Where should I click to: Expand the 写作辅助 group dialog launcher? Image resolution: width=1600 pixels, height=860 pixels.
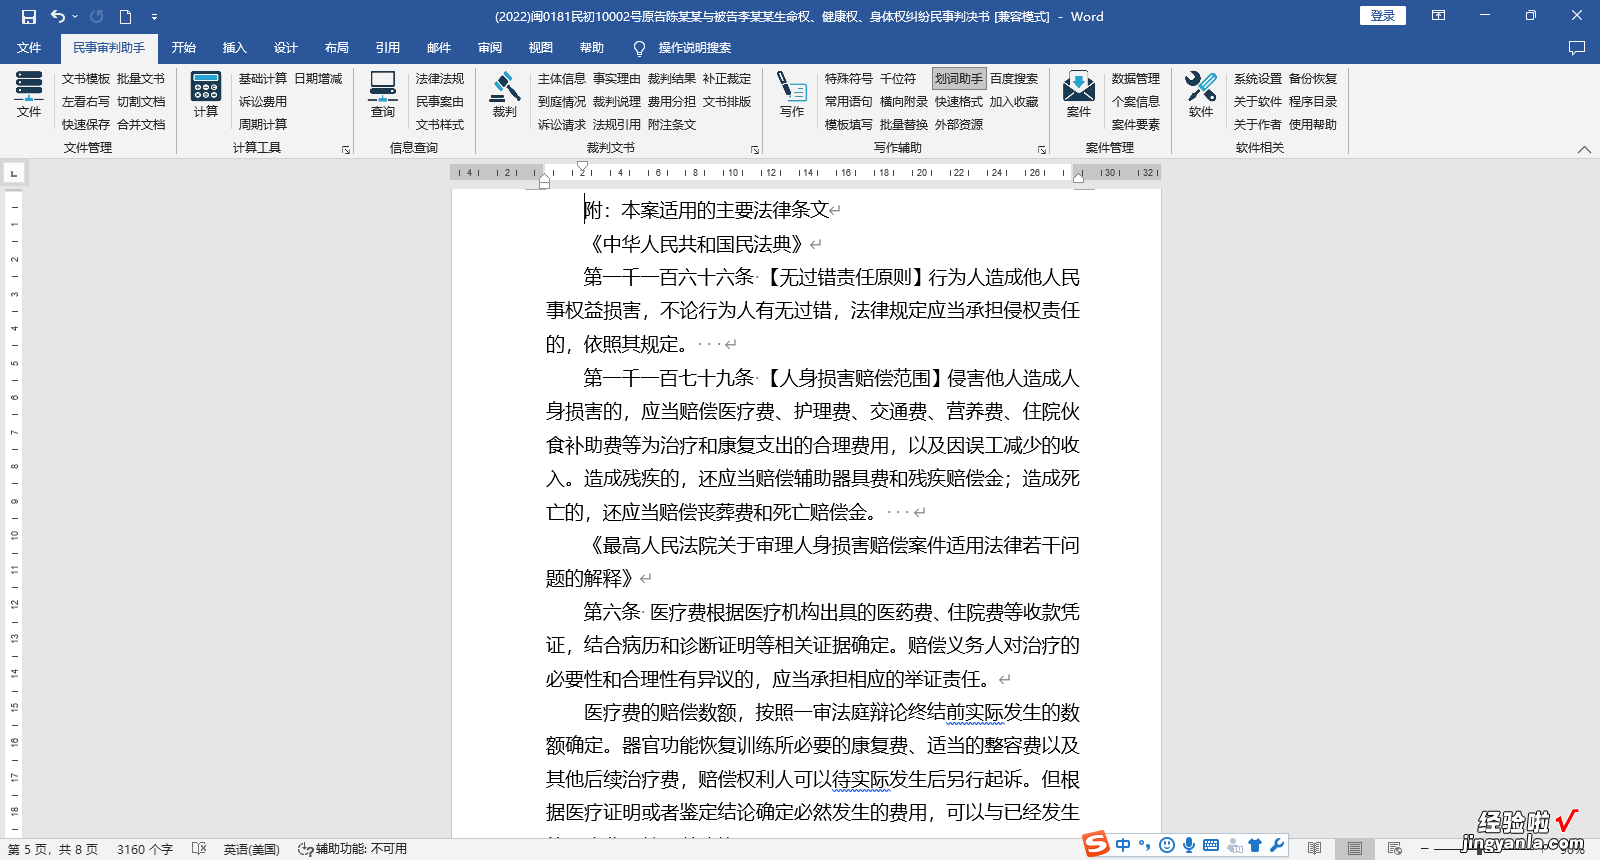pyautogui.click(x=1042, y=149)
